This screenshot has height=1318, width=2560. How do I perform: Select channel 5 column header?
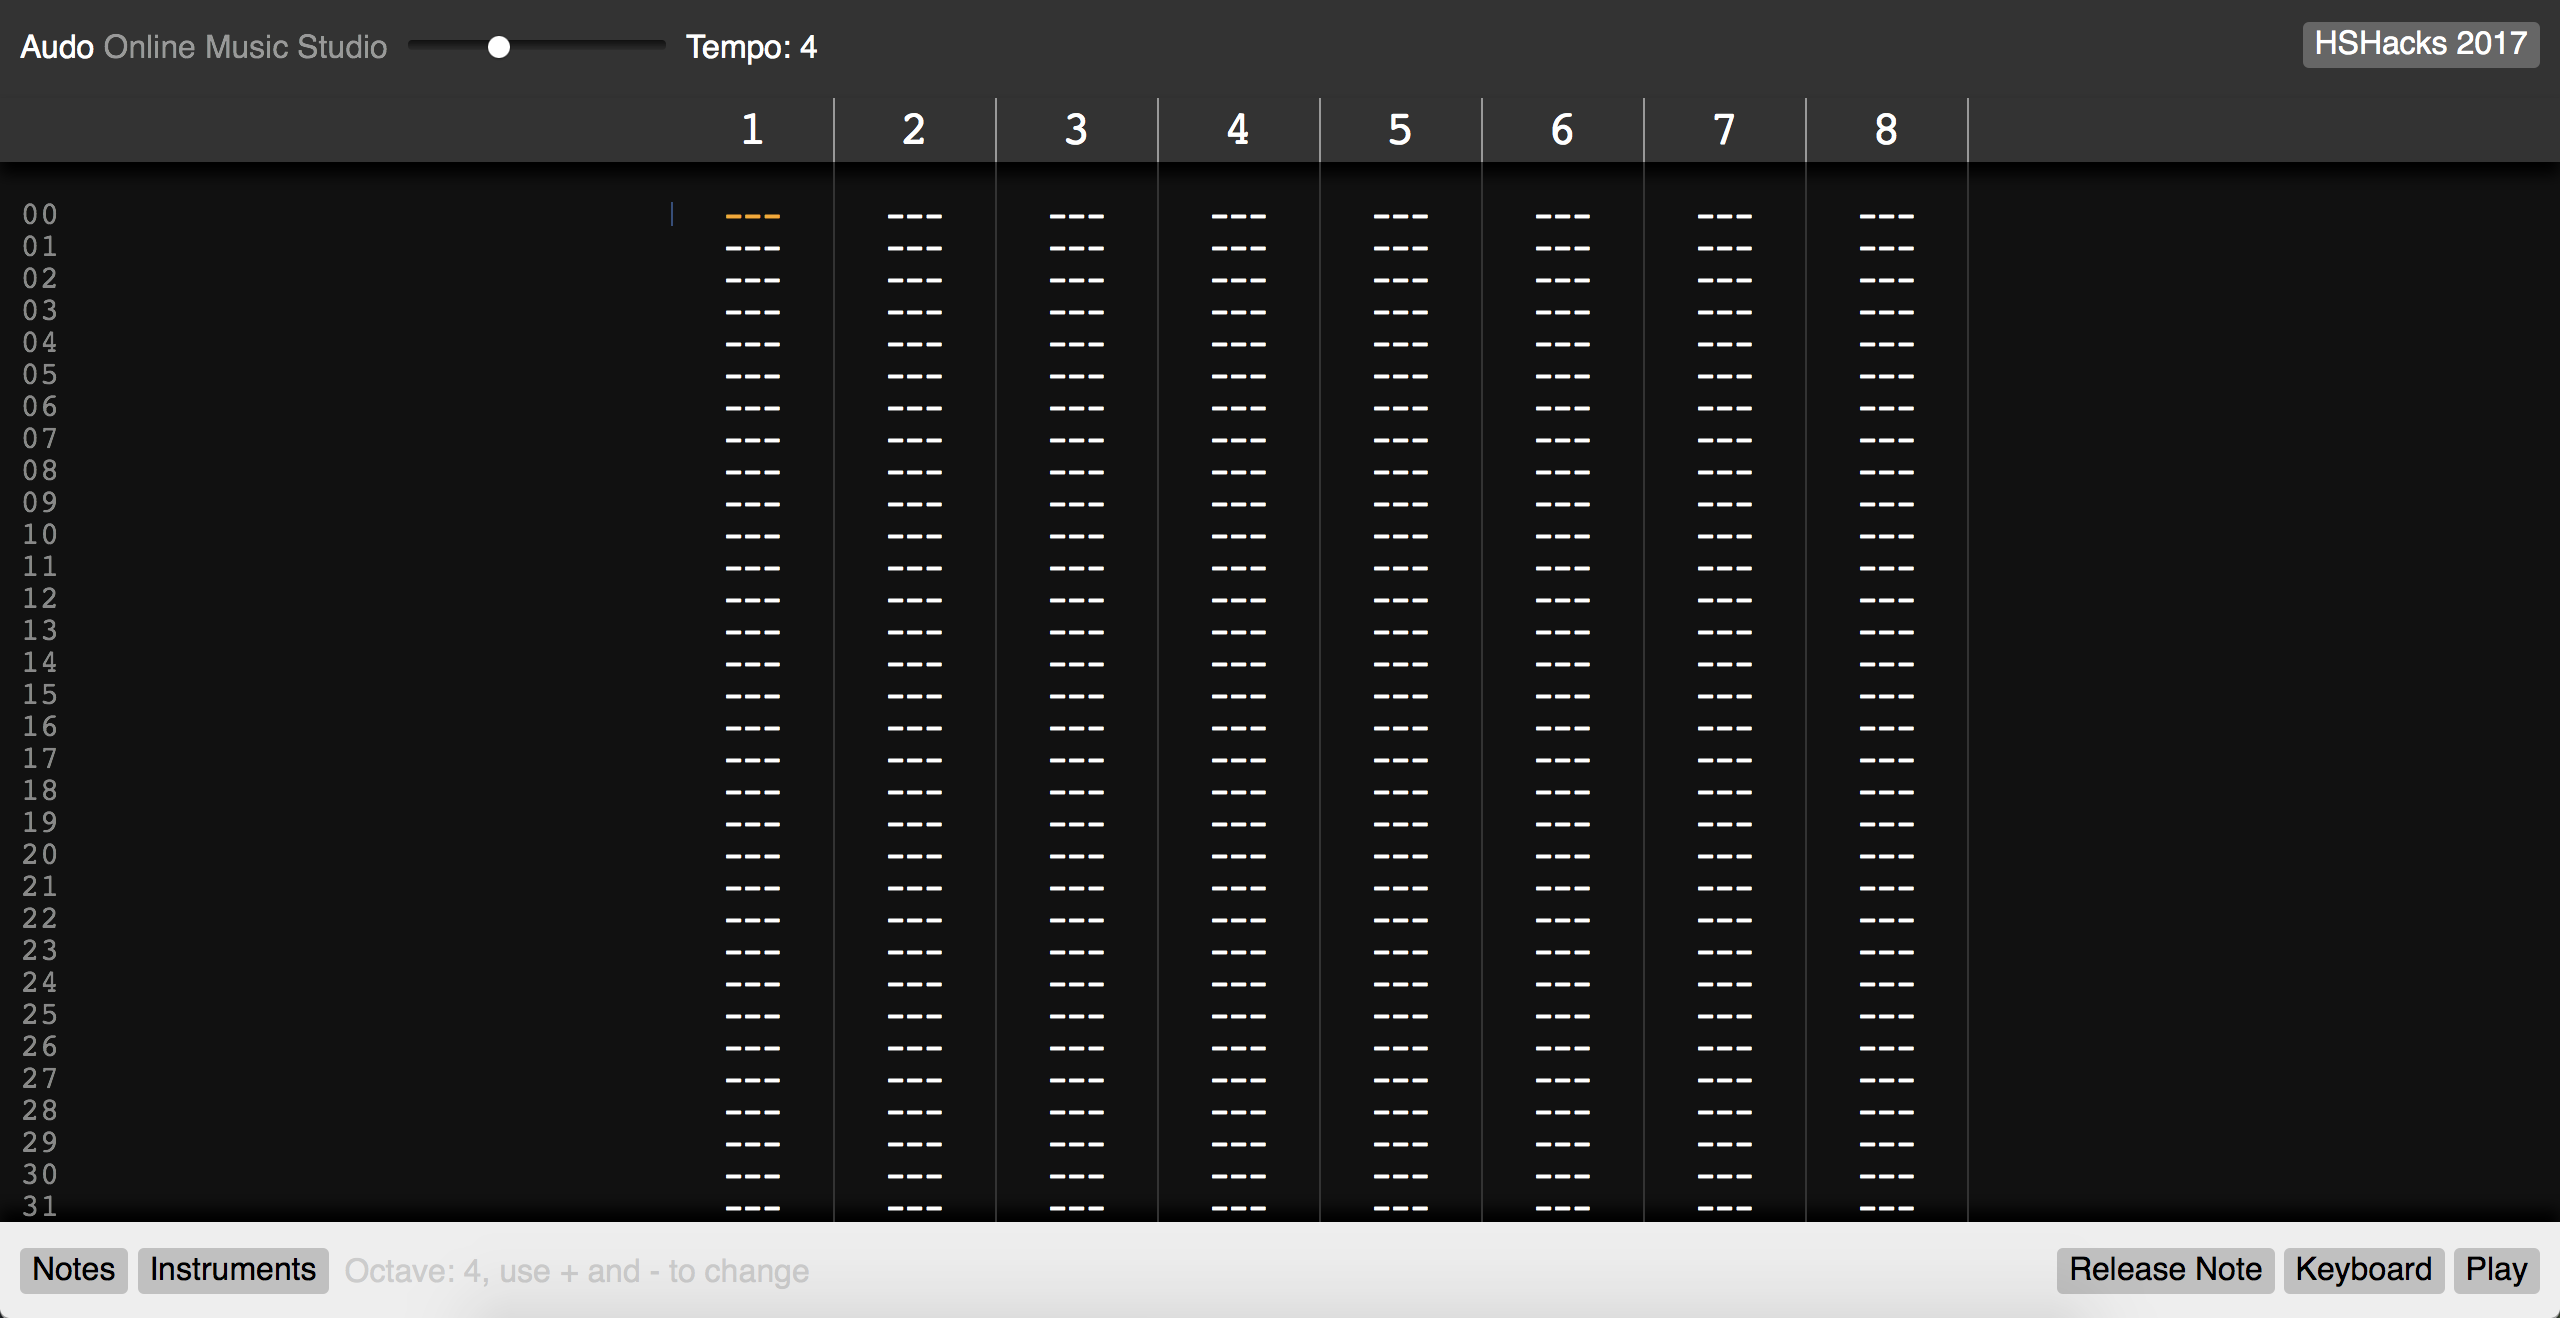[x=1400, y=130]
